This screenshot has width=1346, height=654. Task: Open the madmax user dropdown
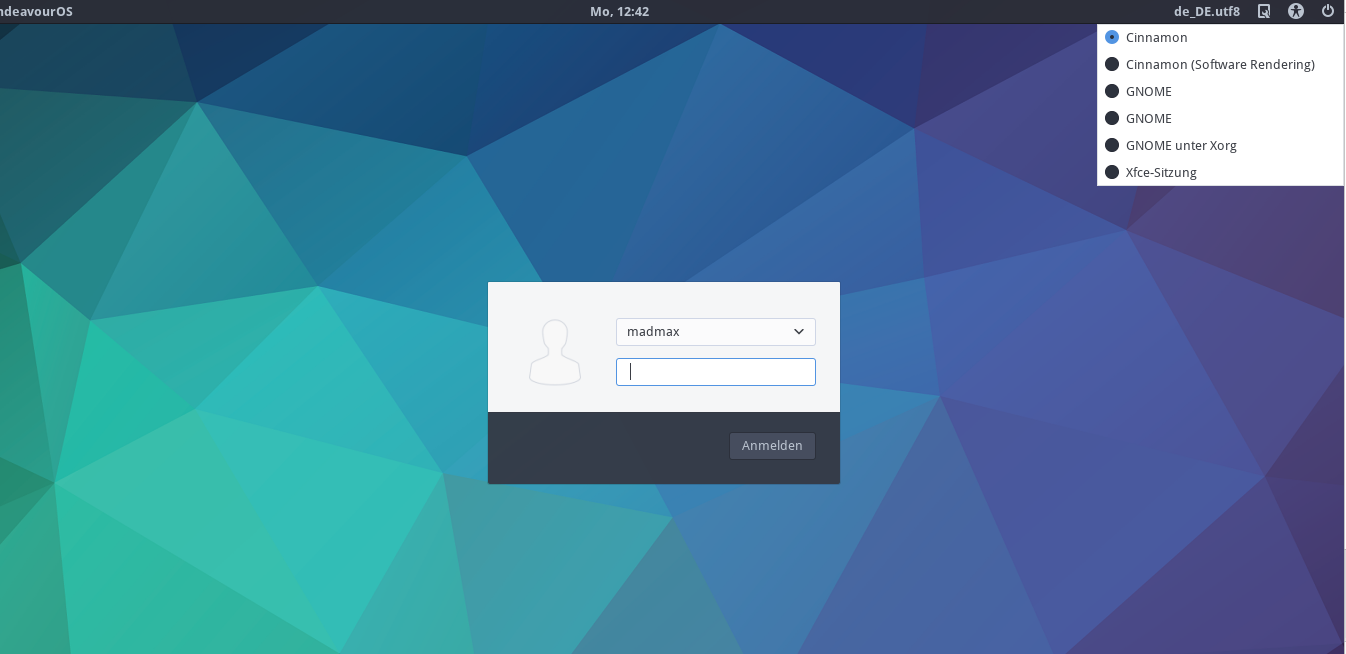[x=714, y=331]
